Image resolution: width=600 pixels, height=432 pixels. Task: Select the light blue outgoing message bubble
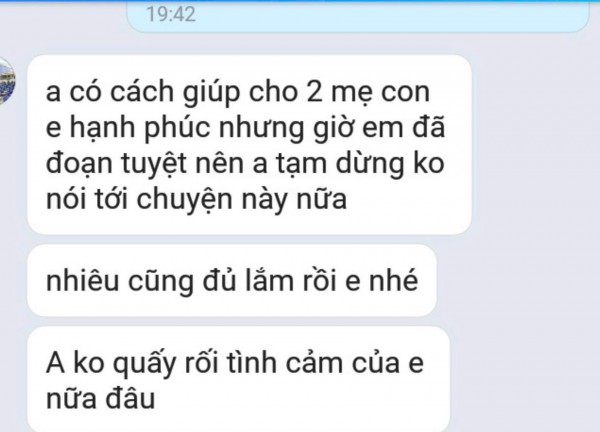358,16
